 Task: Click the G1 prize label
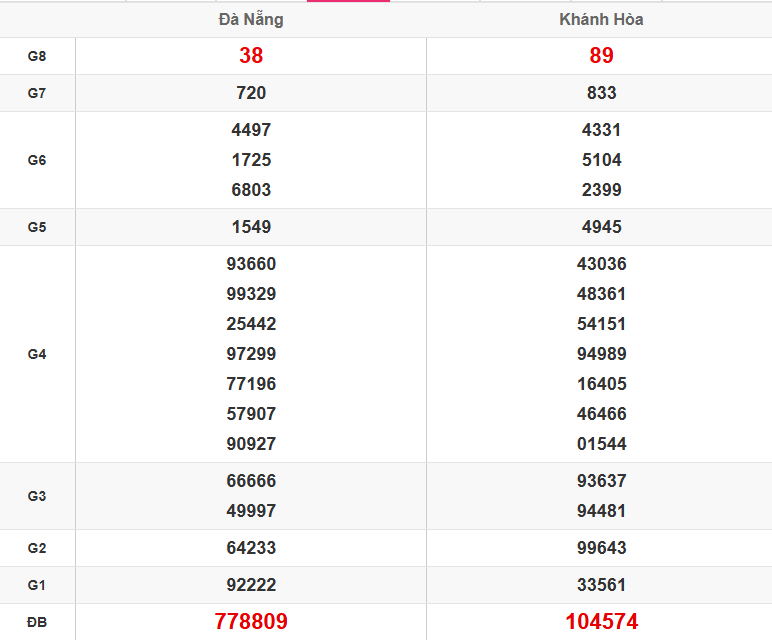(x=37, y=585)
